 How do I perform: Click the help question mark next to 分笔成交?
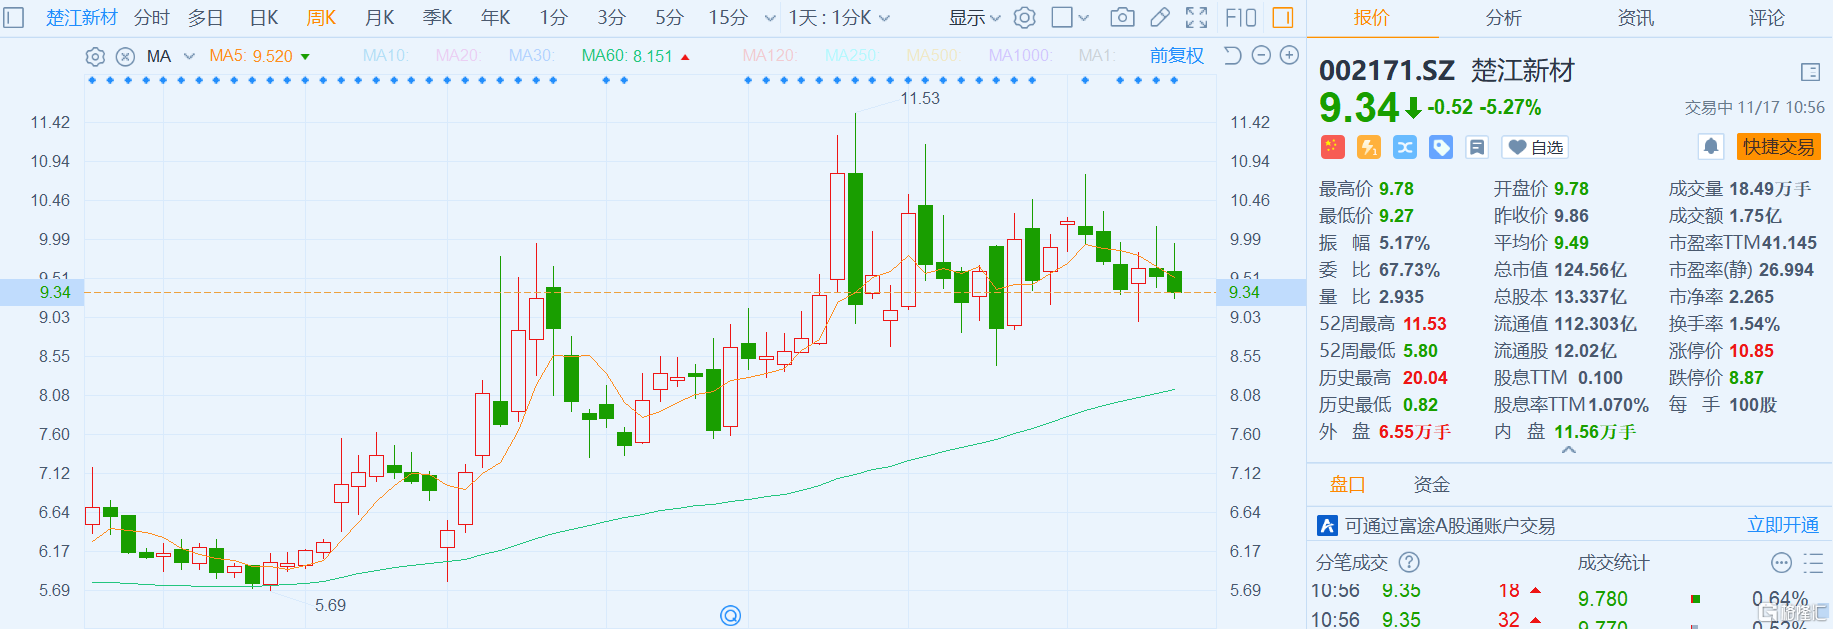coord(1409,562)
